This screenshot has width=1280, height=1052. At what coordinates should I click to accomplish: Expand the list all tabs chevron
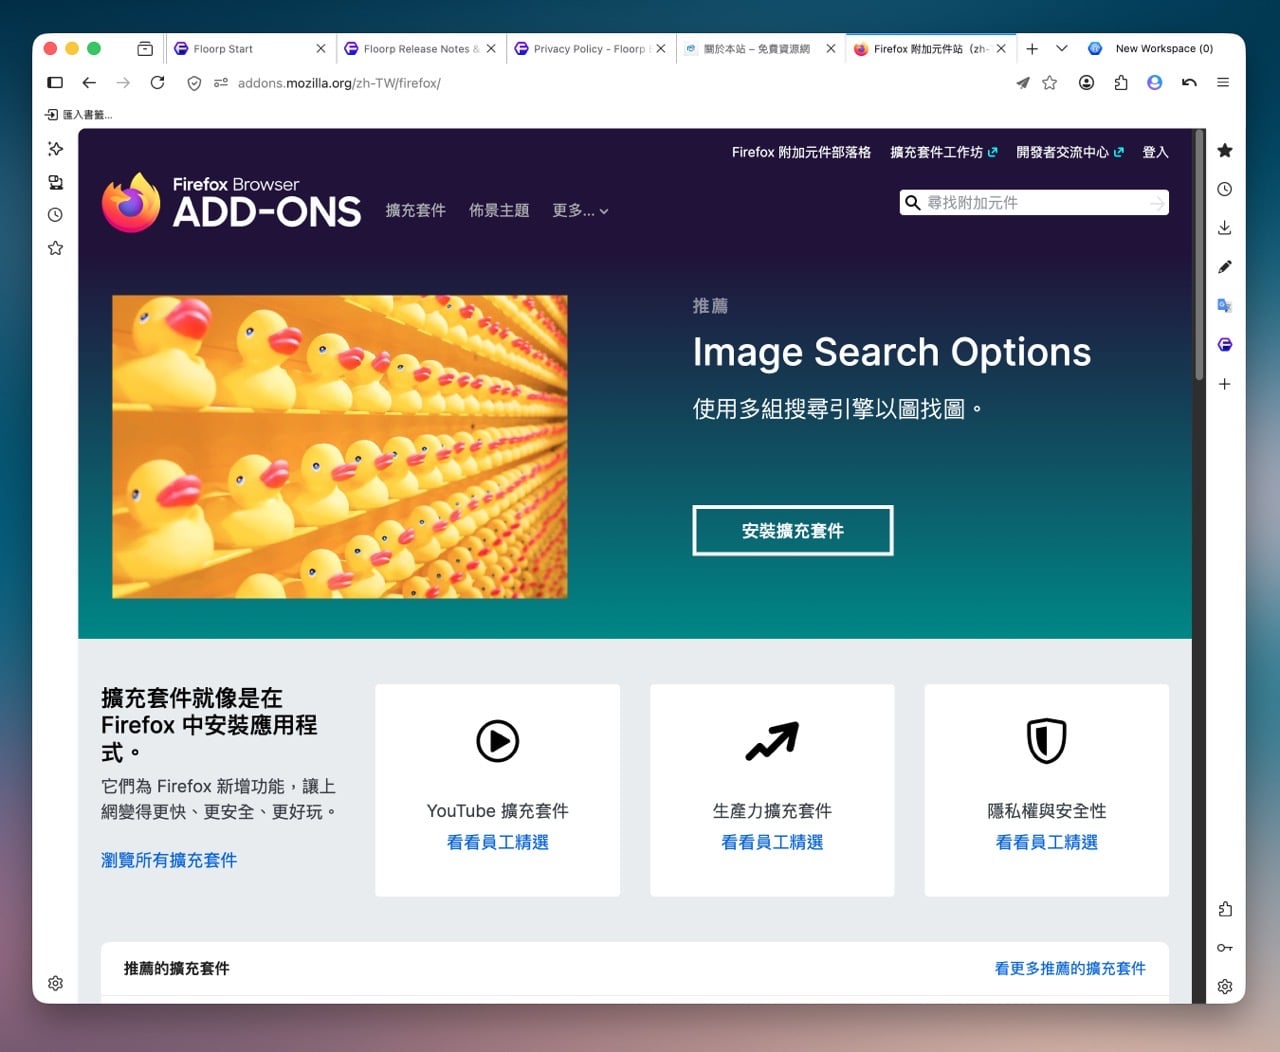tap(1062, 48)
